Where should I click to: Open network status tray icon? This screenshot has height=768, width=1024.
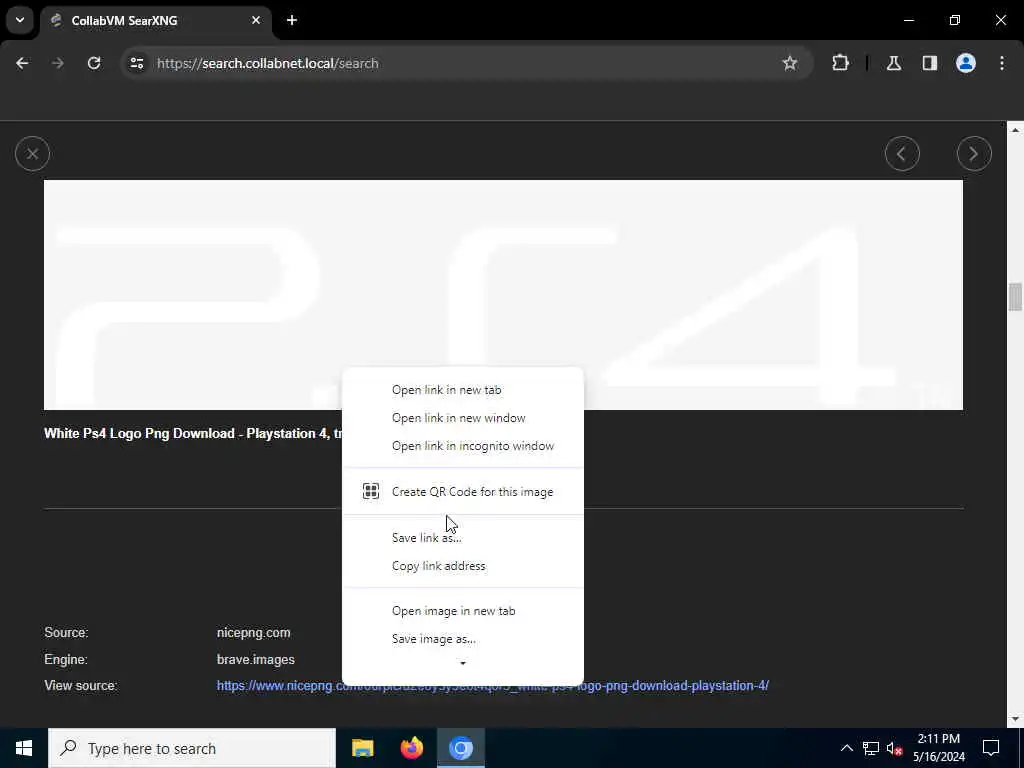pos(871,748)
